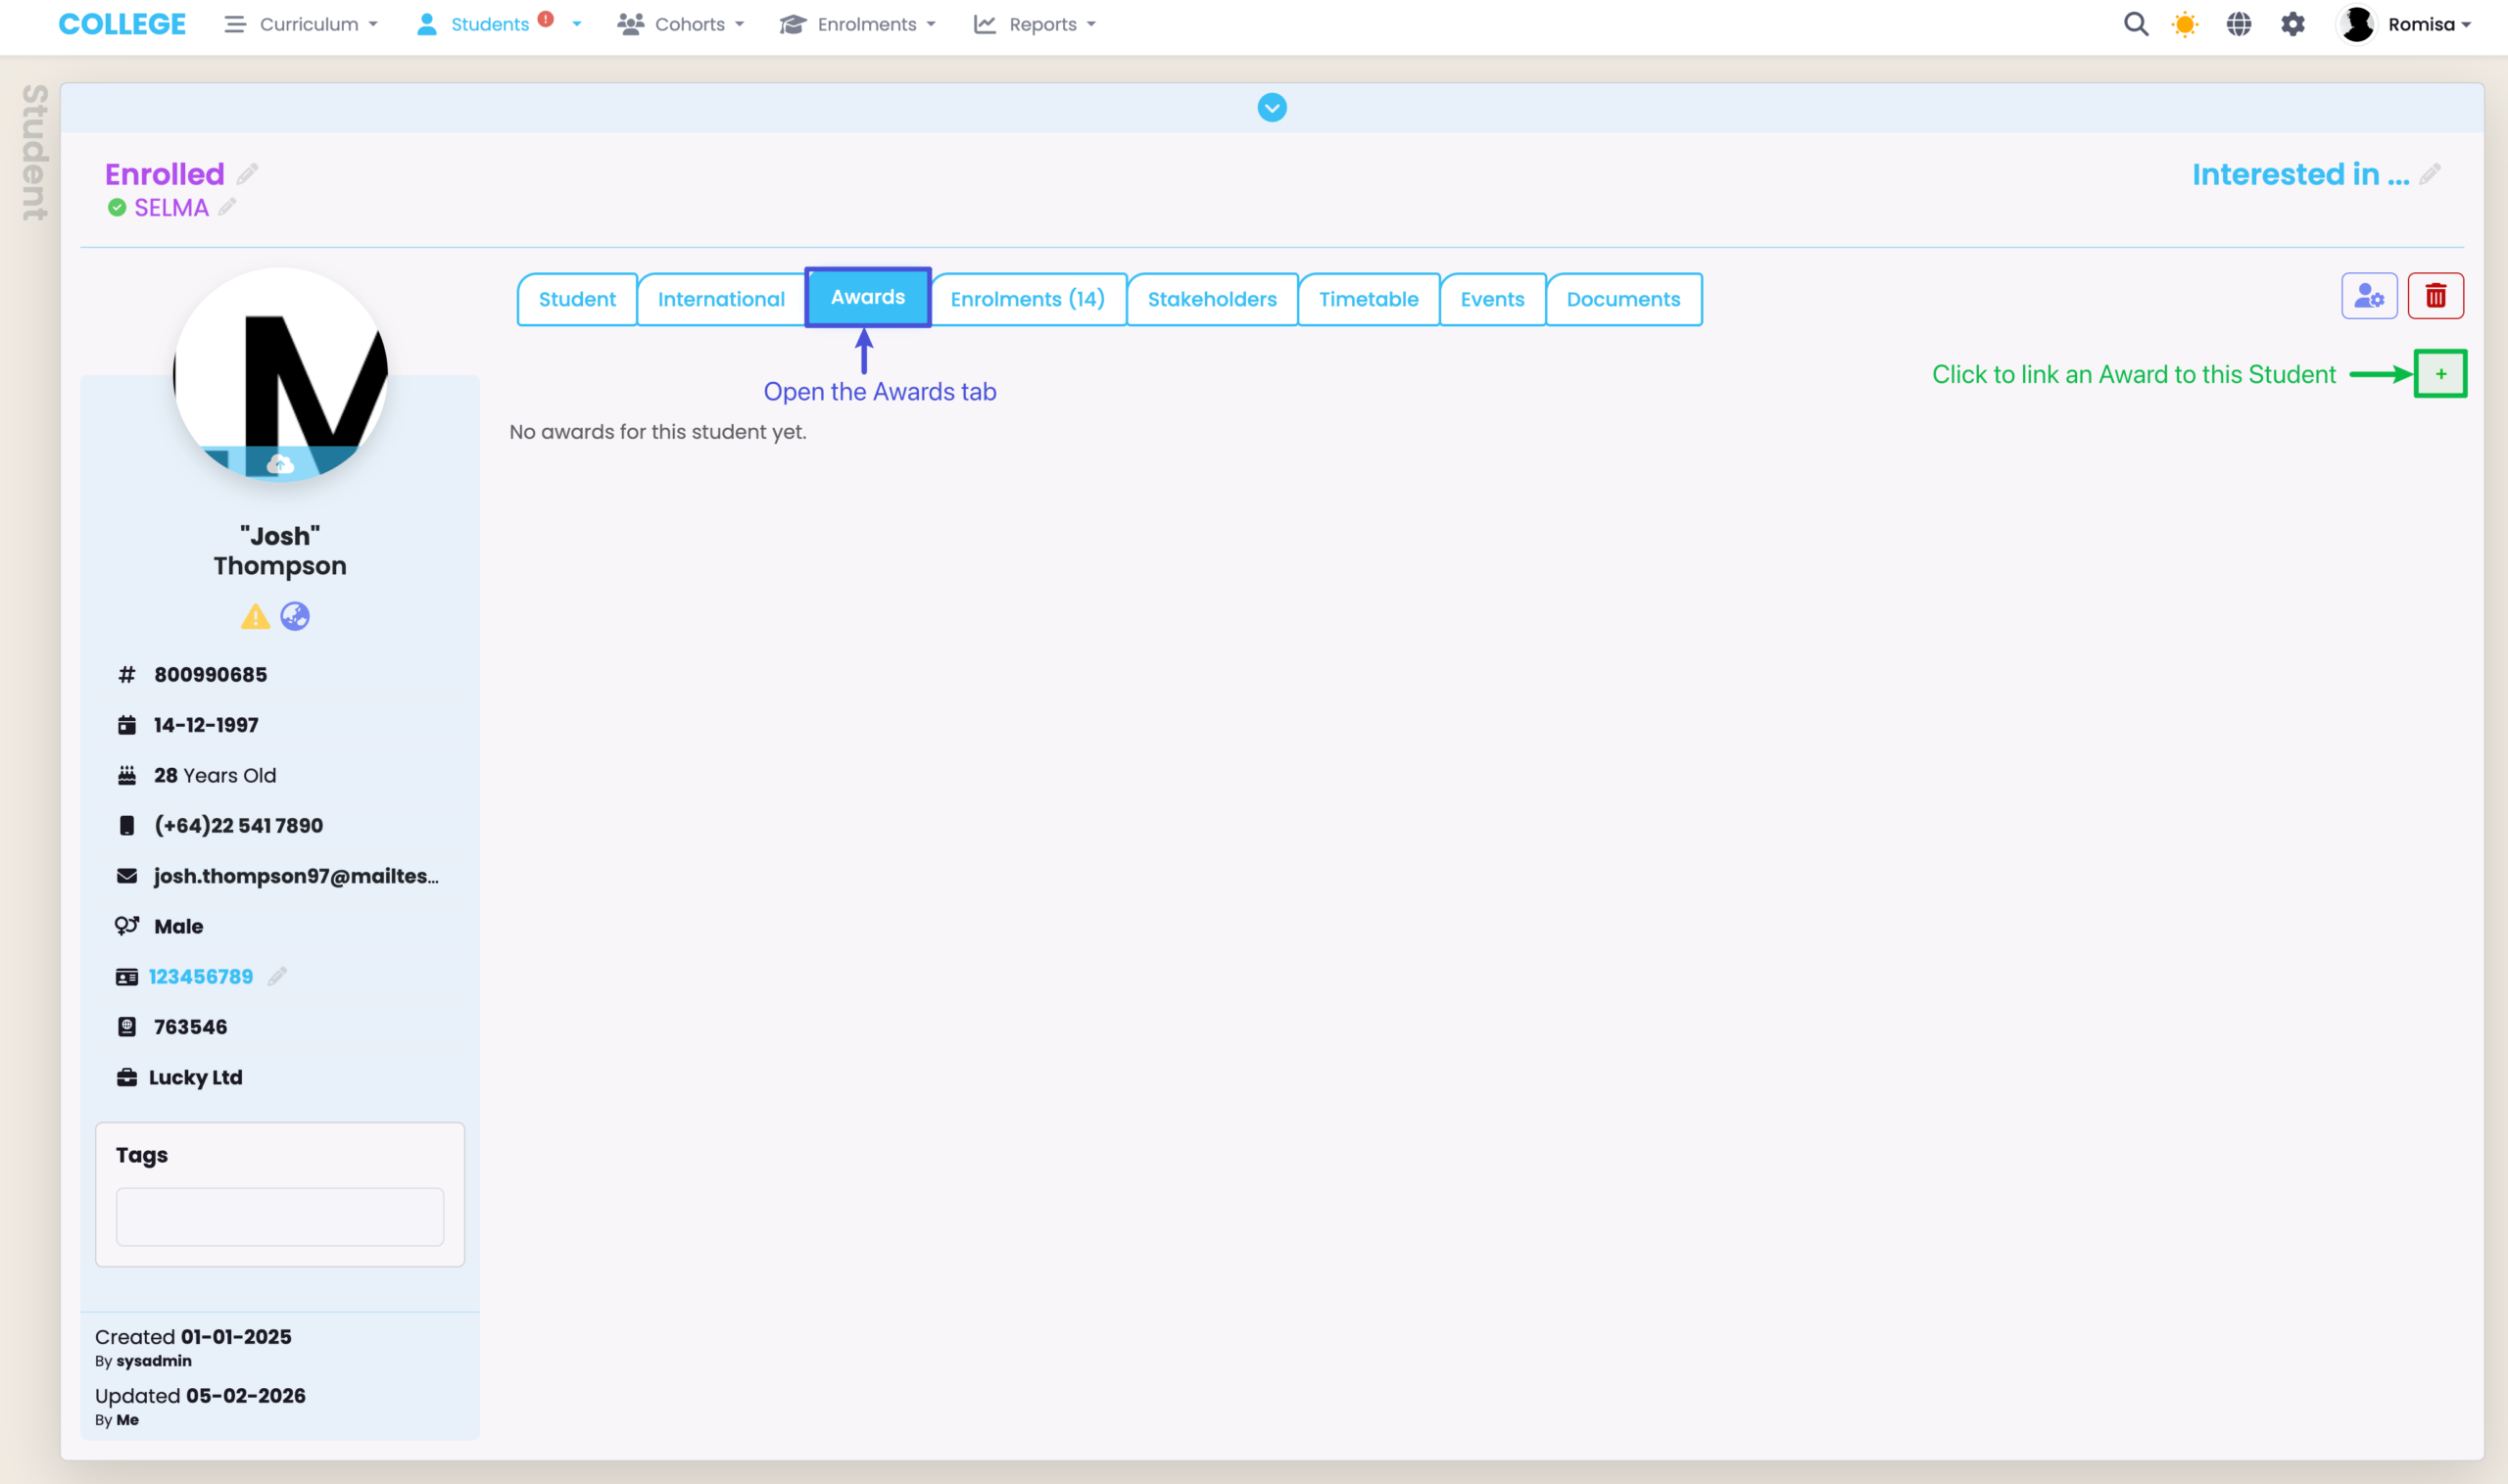
Task: Open the Curriculum dropdown menu
Action: coord(301,24)
